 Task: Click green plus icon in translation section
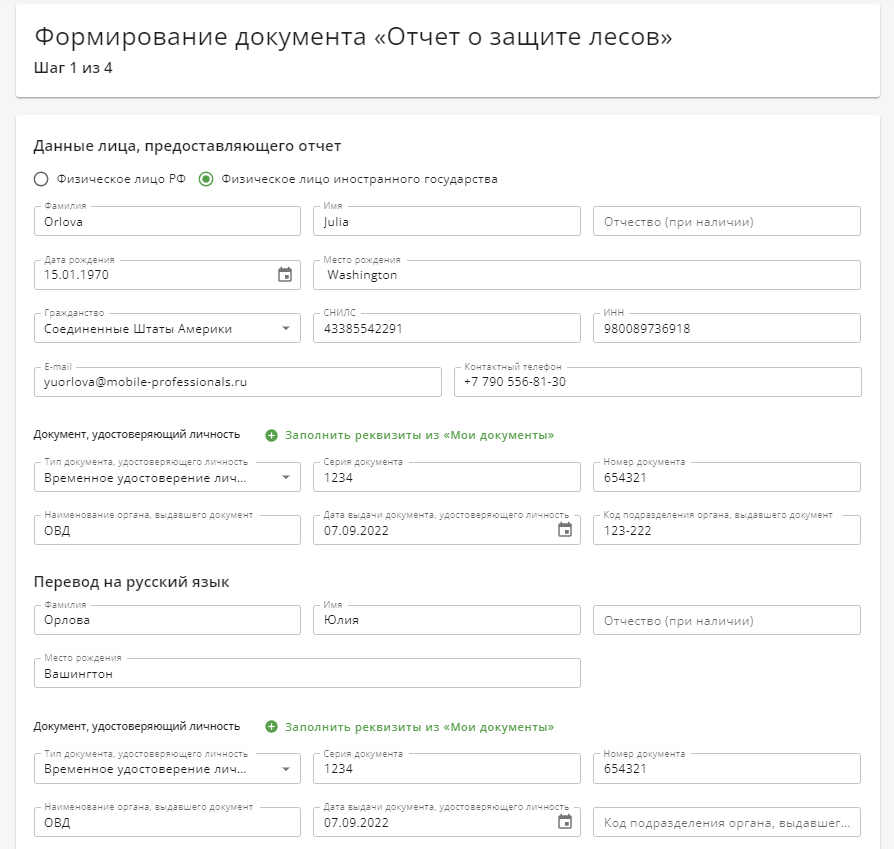271,727
